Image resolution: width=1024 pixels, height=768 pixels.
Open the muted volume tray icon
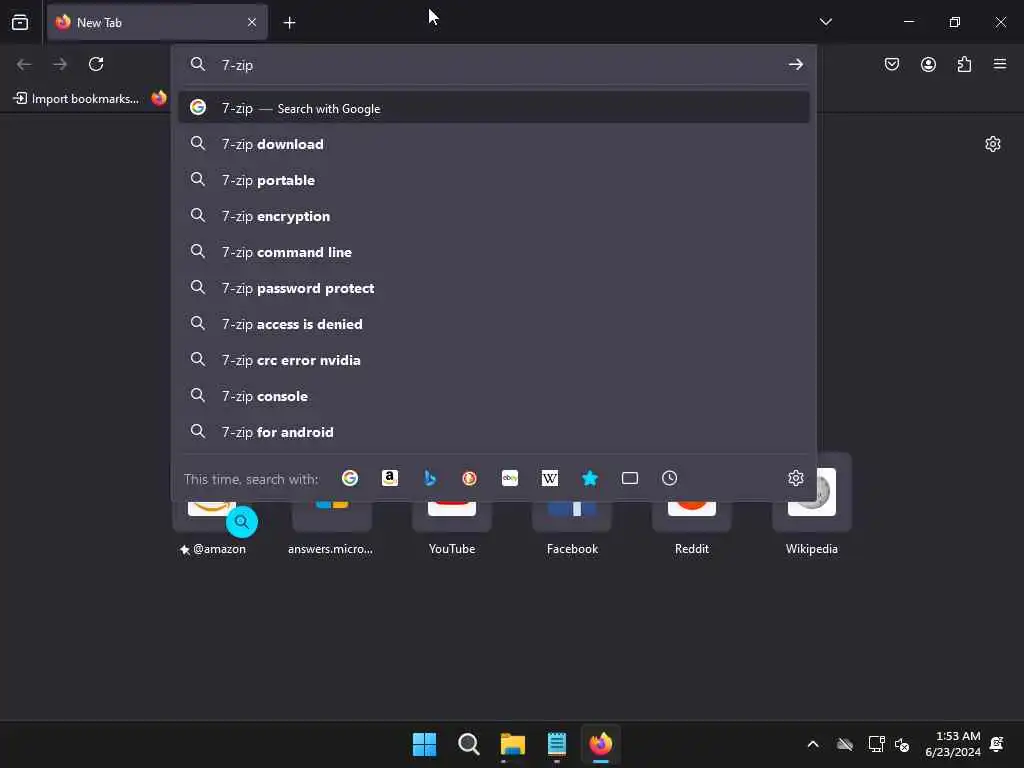click(902, 744)
